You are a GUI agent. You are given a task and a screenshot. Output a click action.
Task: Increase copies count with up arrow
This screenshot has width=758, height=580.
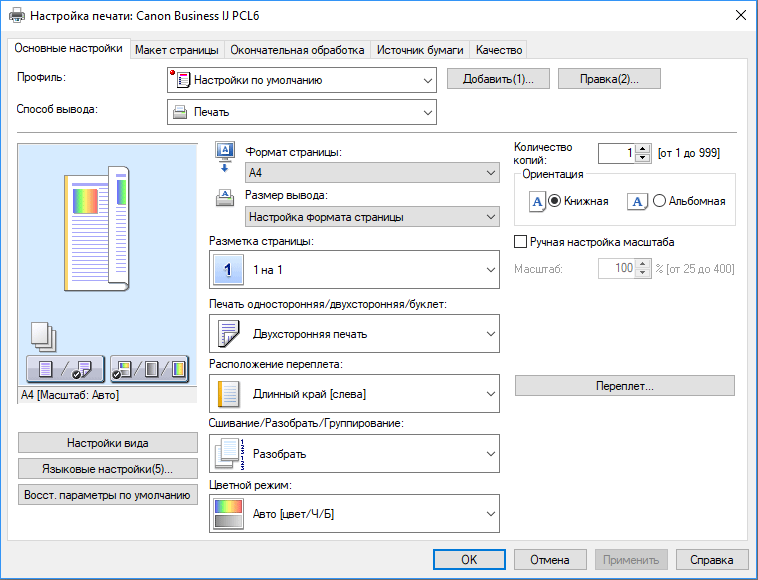tap(642, 149)
